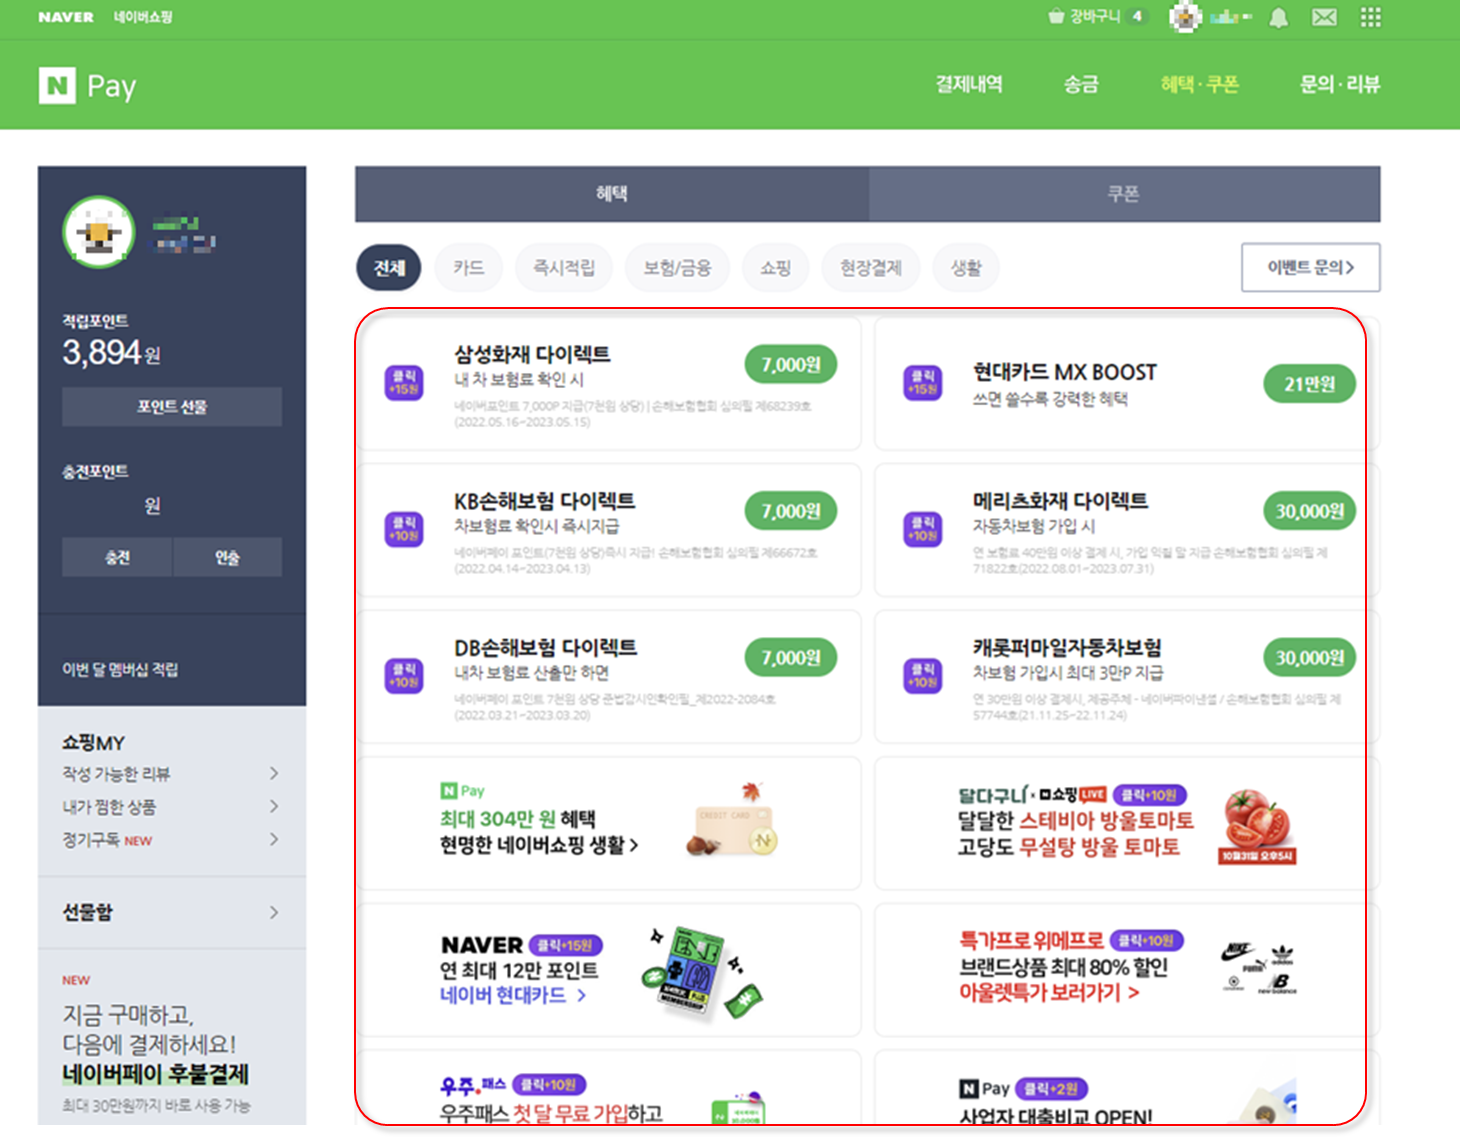Open the Naver services grid menu
Image resolution: width=1460 pixels, height=1139 pixels.
(1371, 17)
